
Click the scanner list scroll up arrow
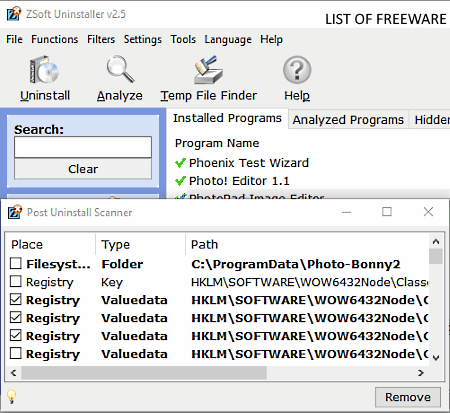tap(436, 241)
